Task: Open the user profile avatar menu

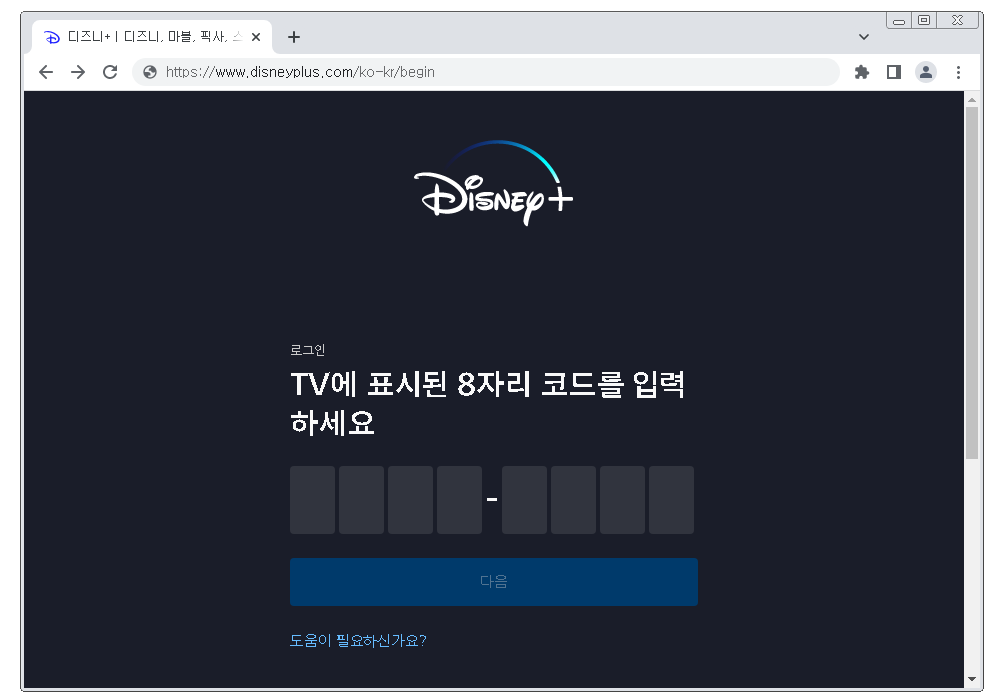Action: coord(926,72)
